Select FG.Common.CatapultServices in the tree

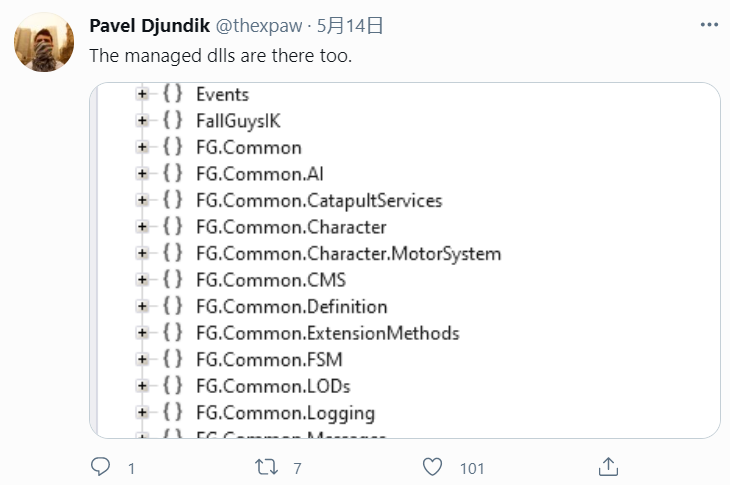[318, 201]
